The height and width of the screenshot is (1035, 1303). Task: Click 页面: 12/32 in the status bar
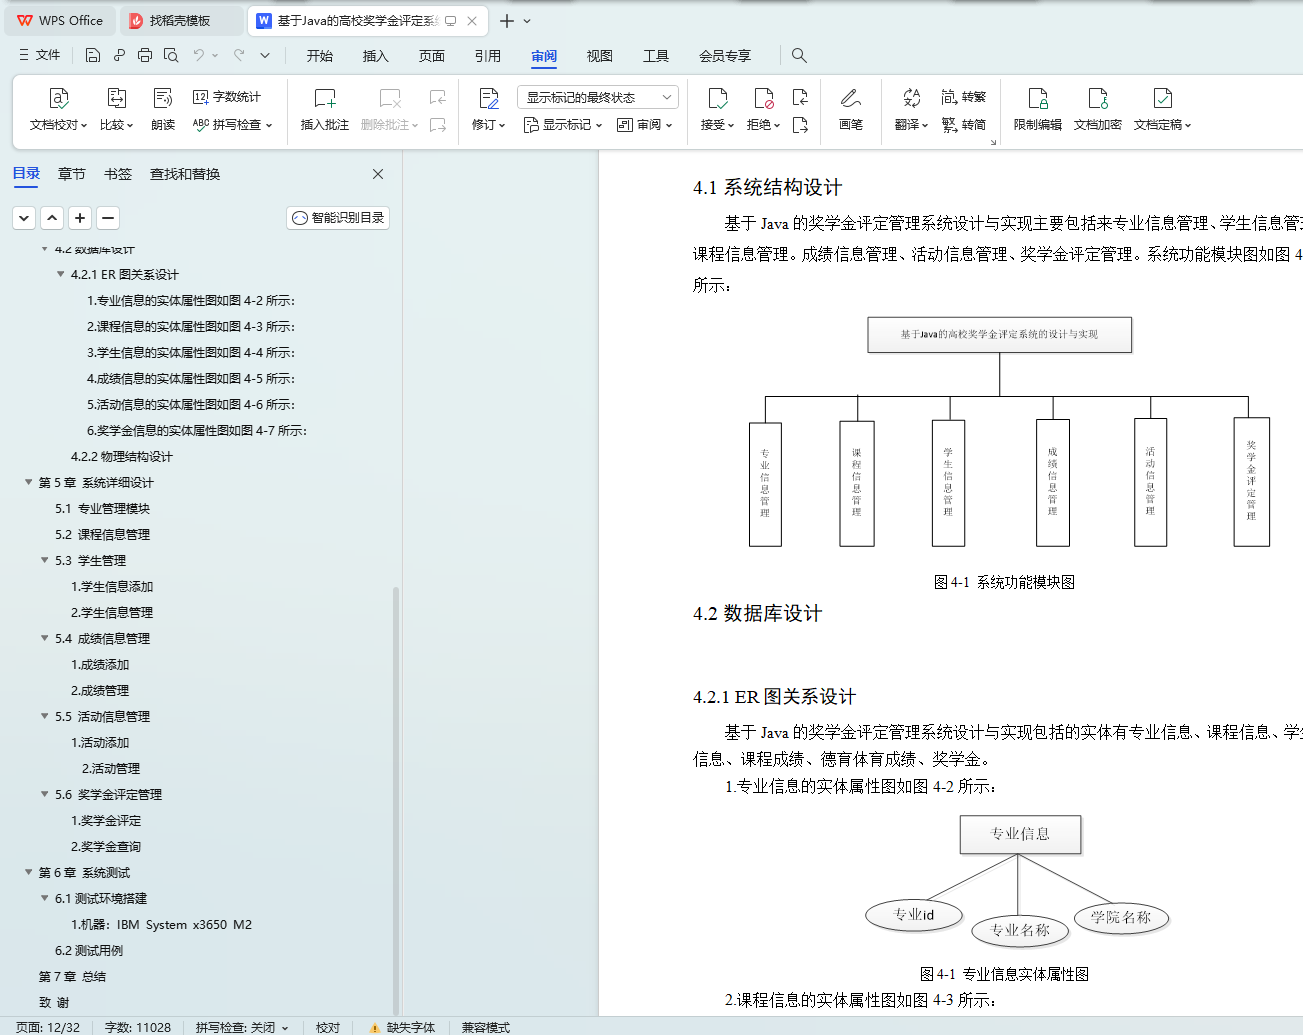click(x=48, y=1027)
